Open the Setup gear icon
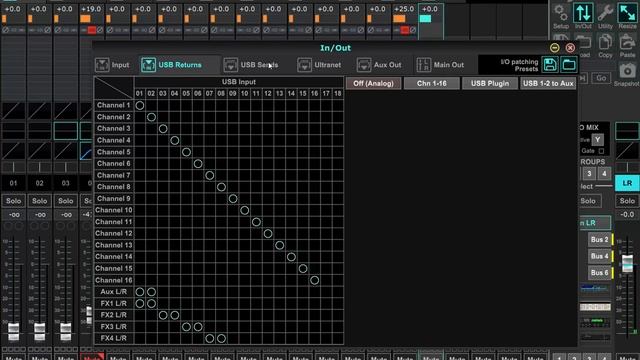Viewport: 640px width, 360px height. (x=561, y=16)
